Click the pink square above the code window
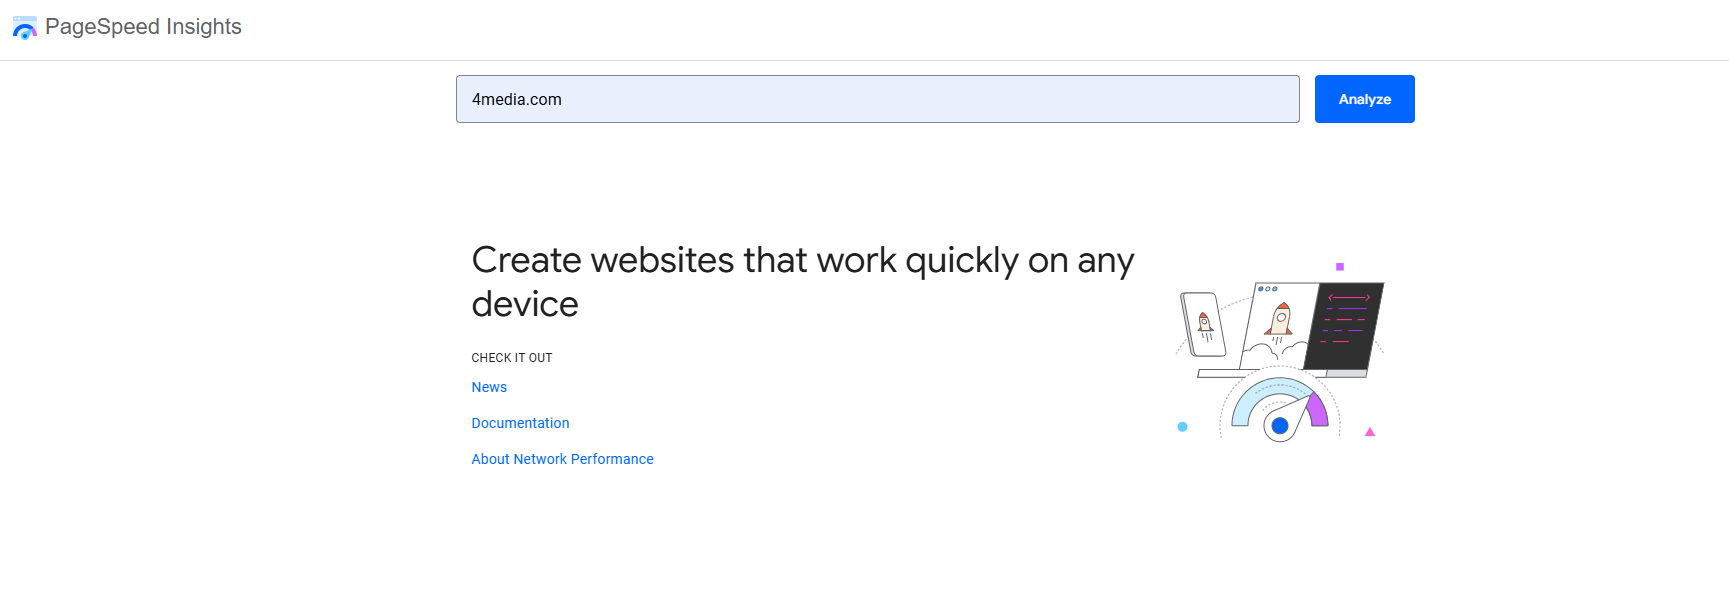Screen dimensions: 1729x598 pyautogui.click(x=1338, y=265)
